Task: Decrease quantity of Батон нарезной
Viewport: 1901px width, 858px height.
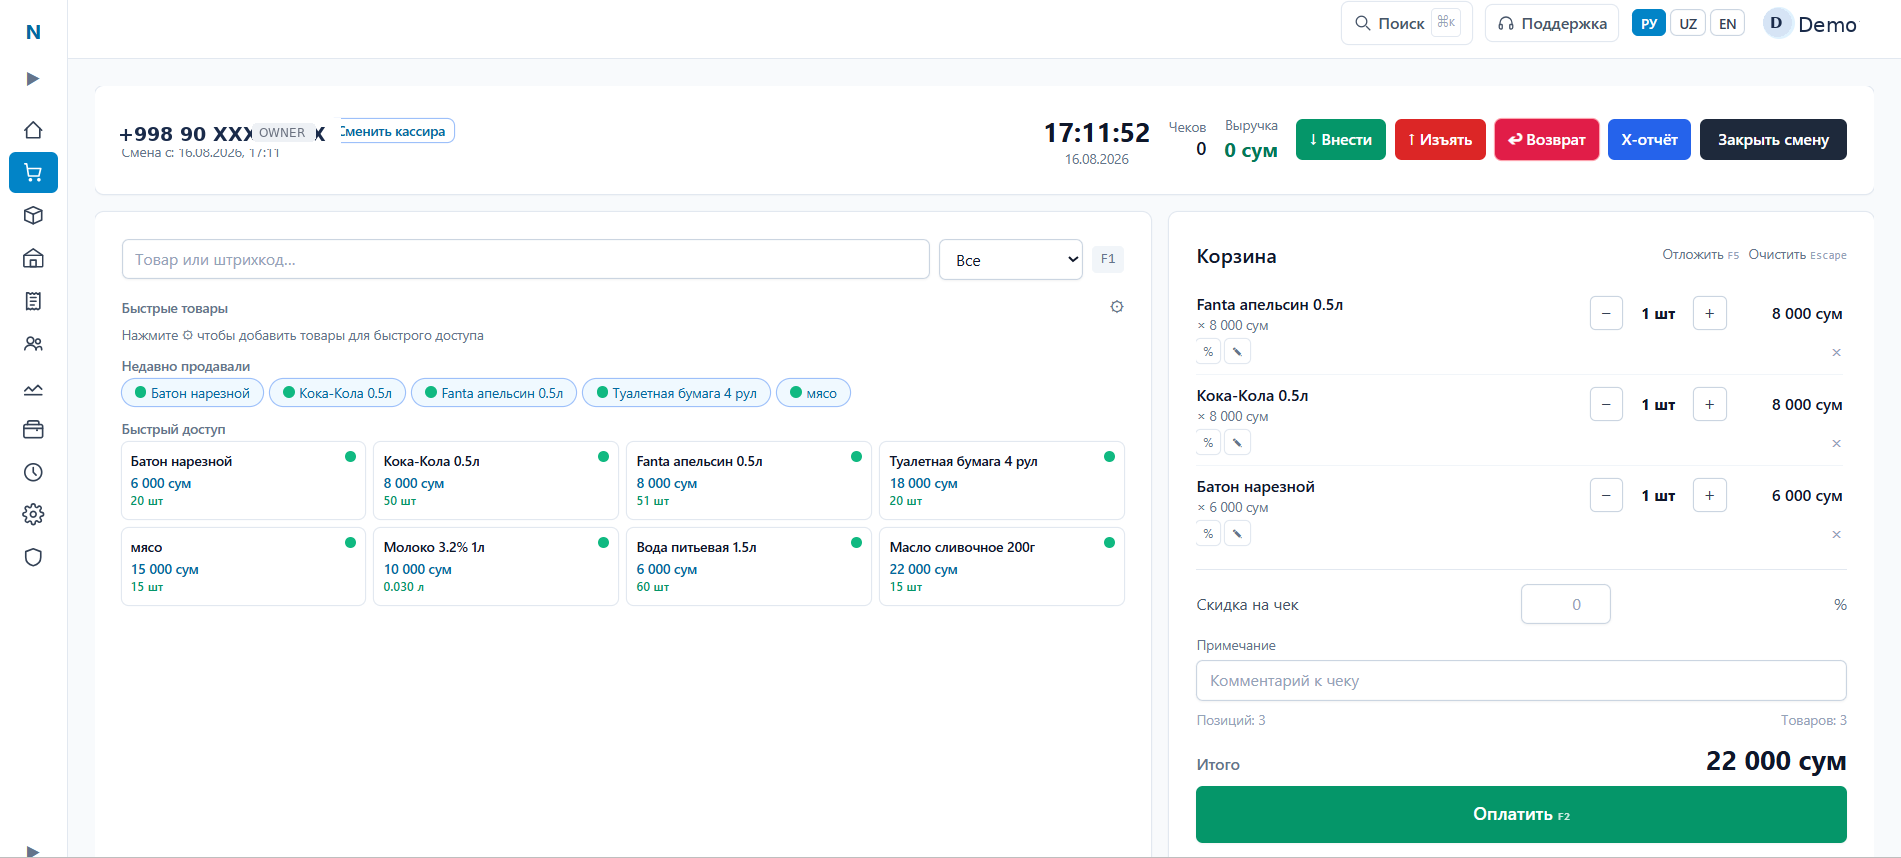Action: [x=1606, y=496]
